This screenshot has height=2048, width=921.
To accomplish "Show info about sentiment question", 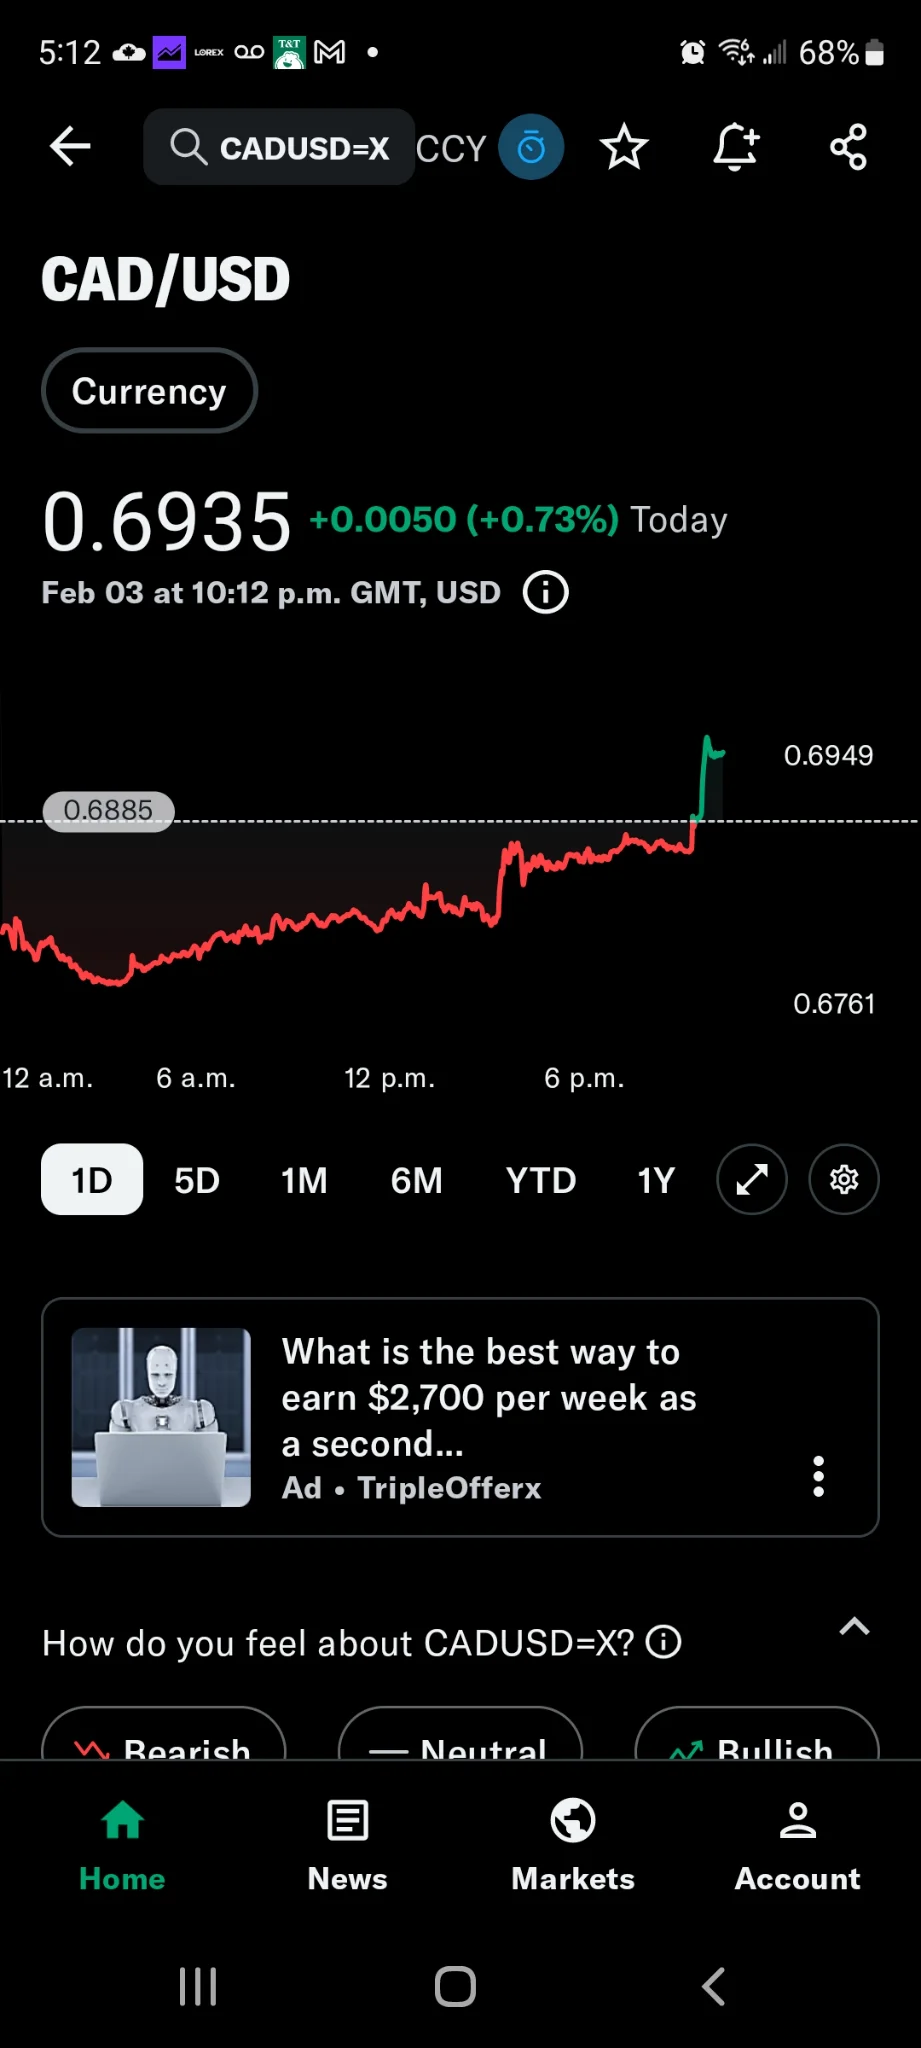I will pyautogui.click(x=664, y=1642).
